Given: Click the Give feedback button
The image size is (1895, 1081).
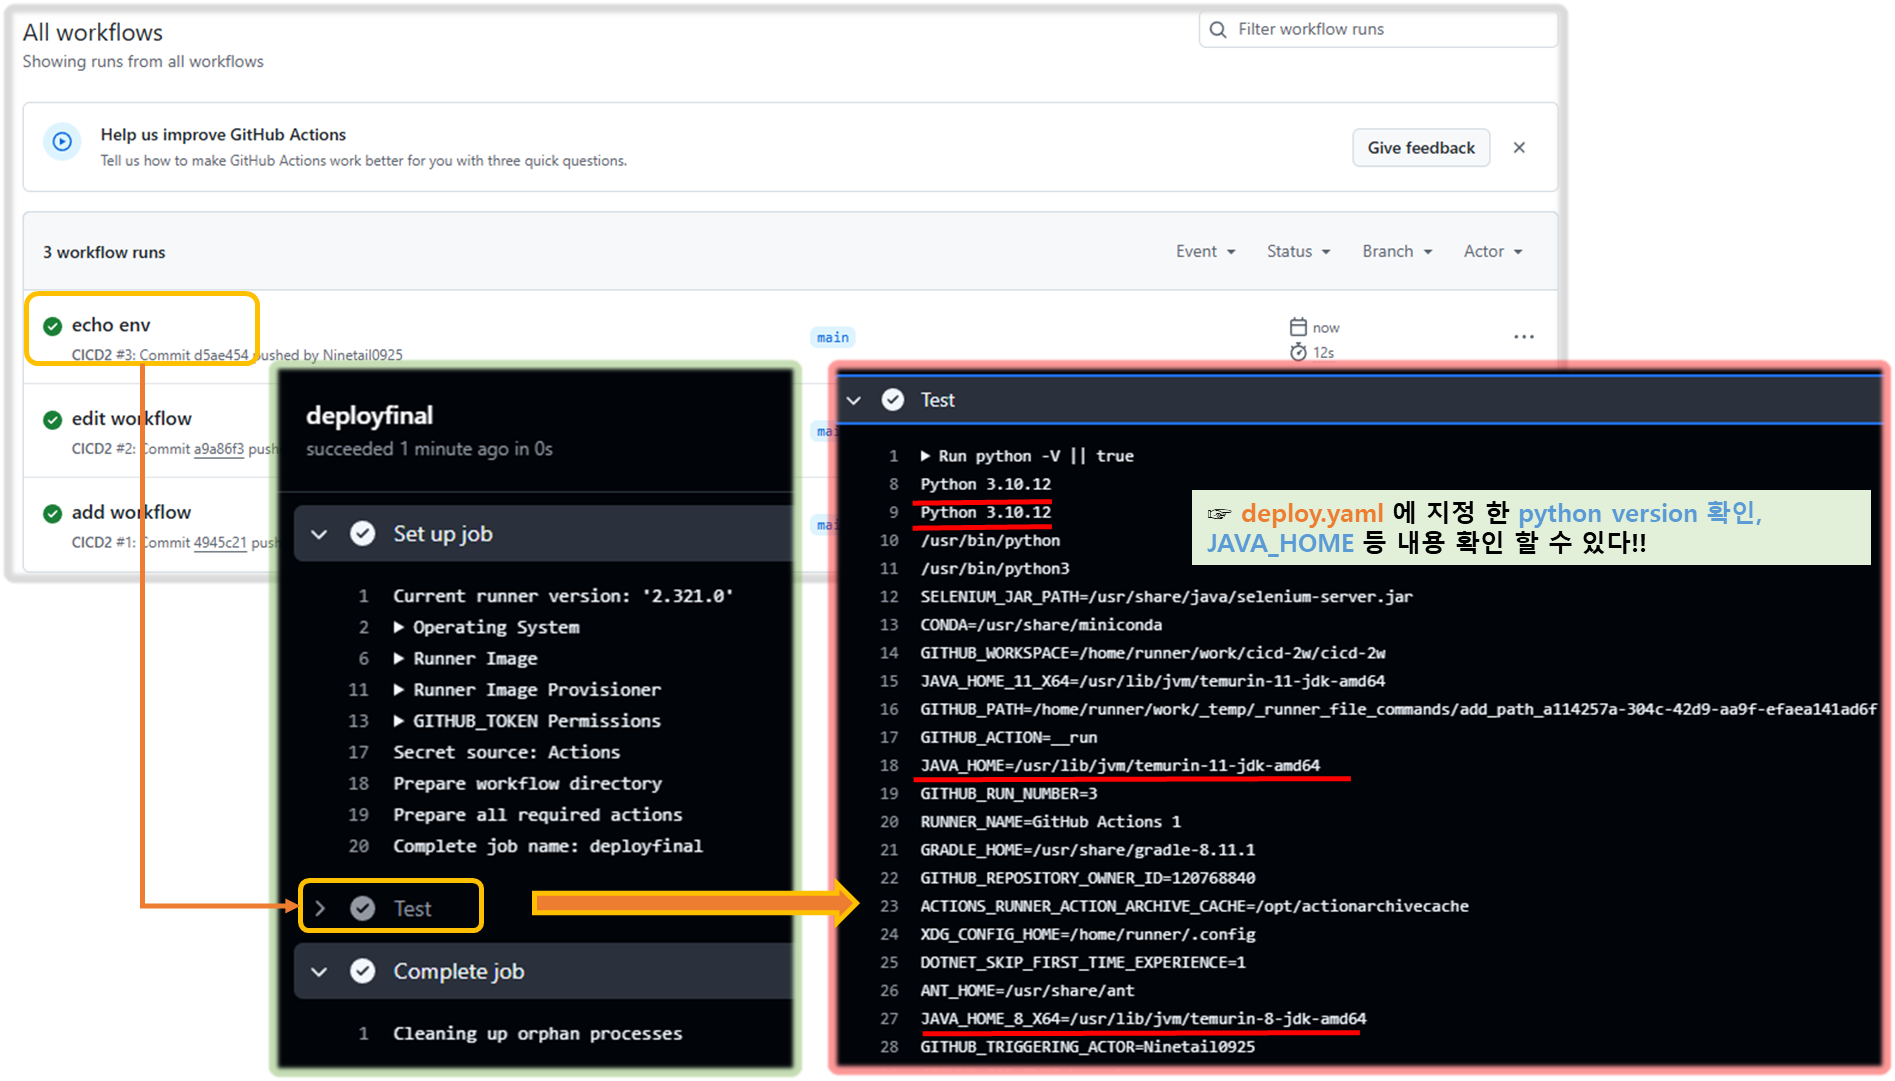Looking at the screenshot, I should coord(1421,147).
